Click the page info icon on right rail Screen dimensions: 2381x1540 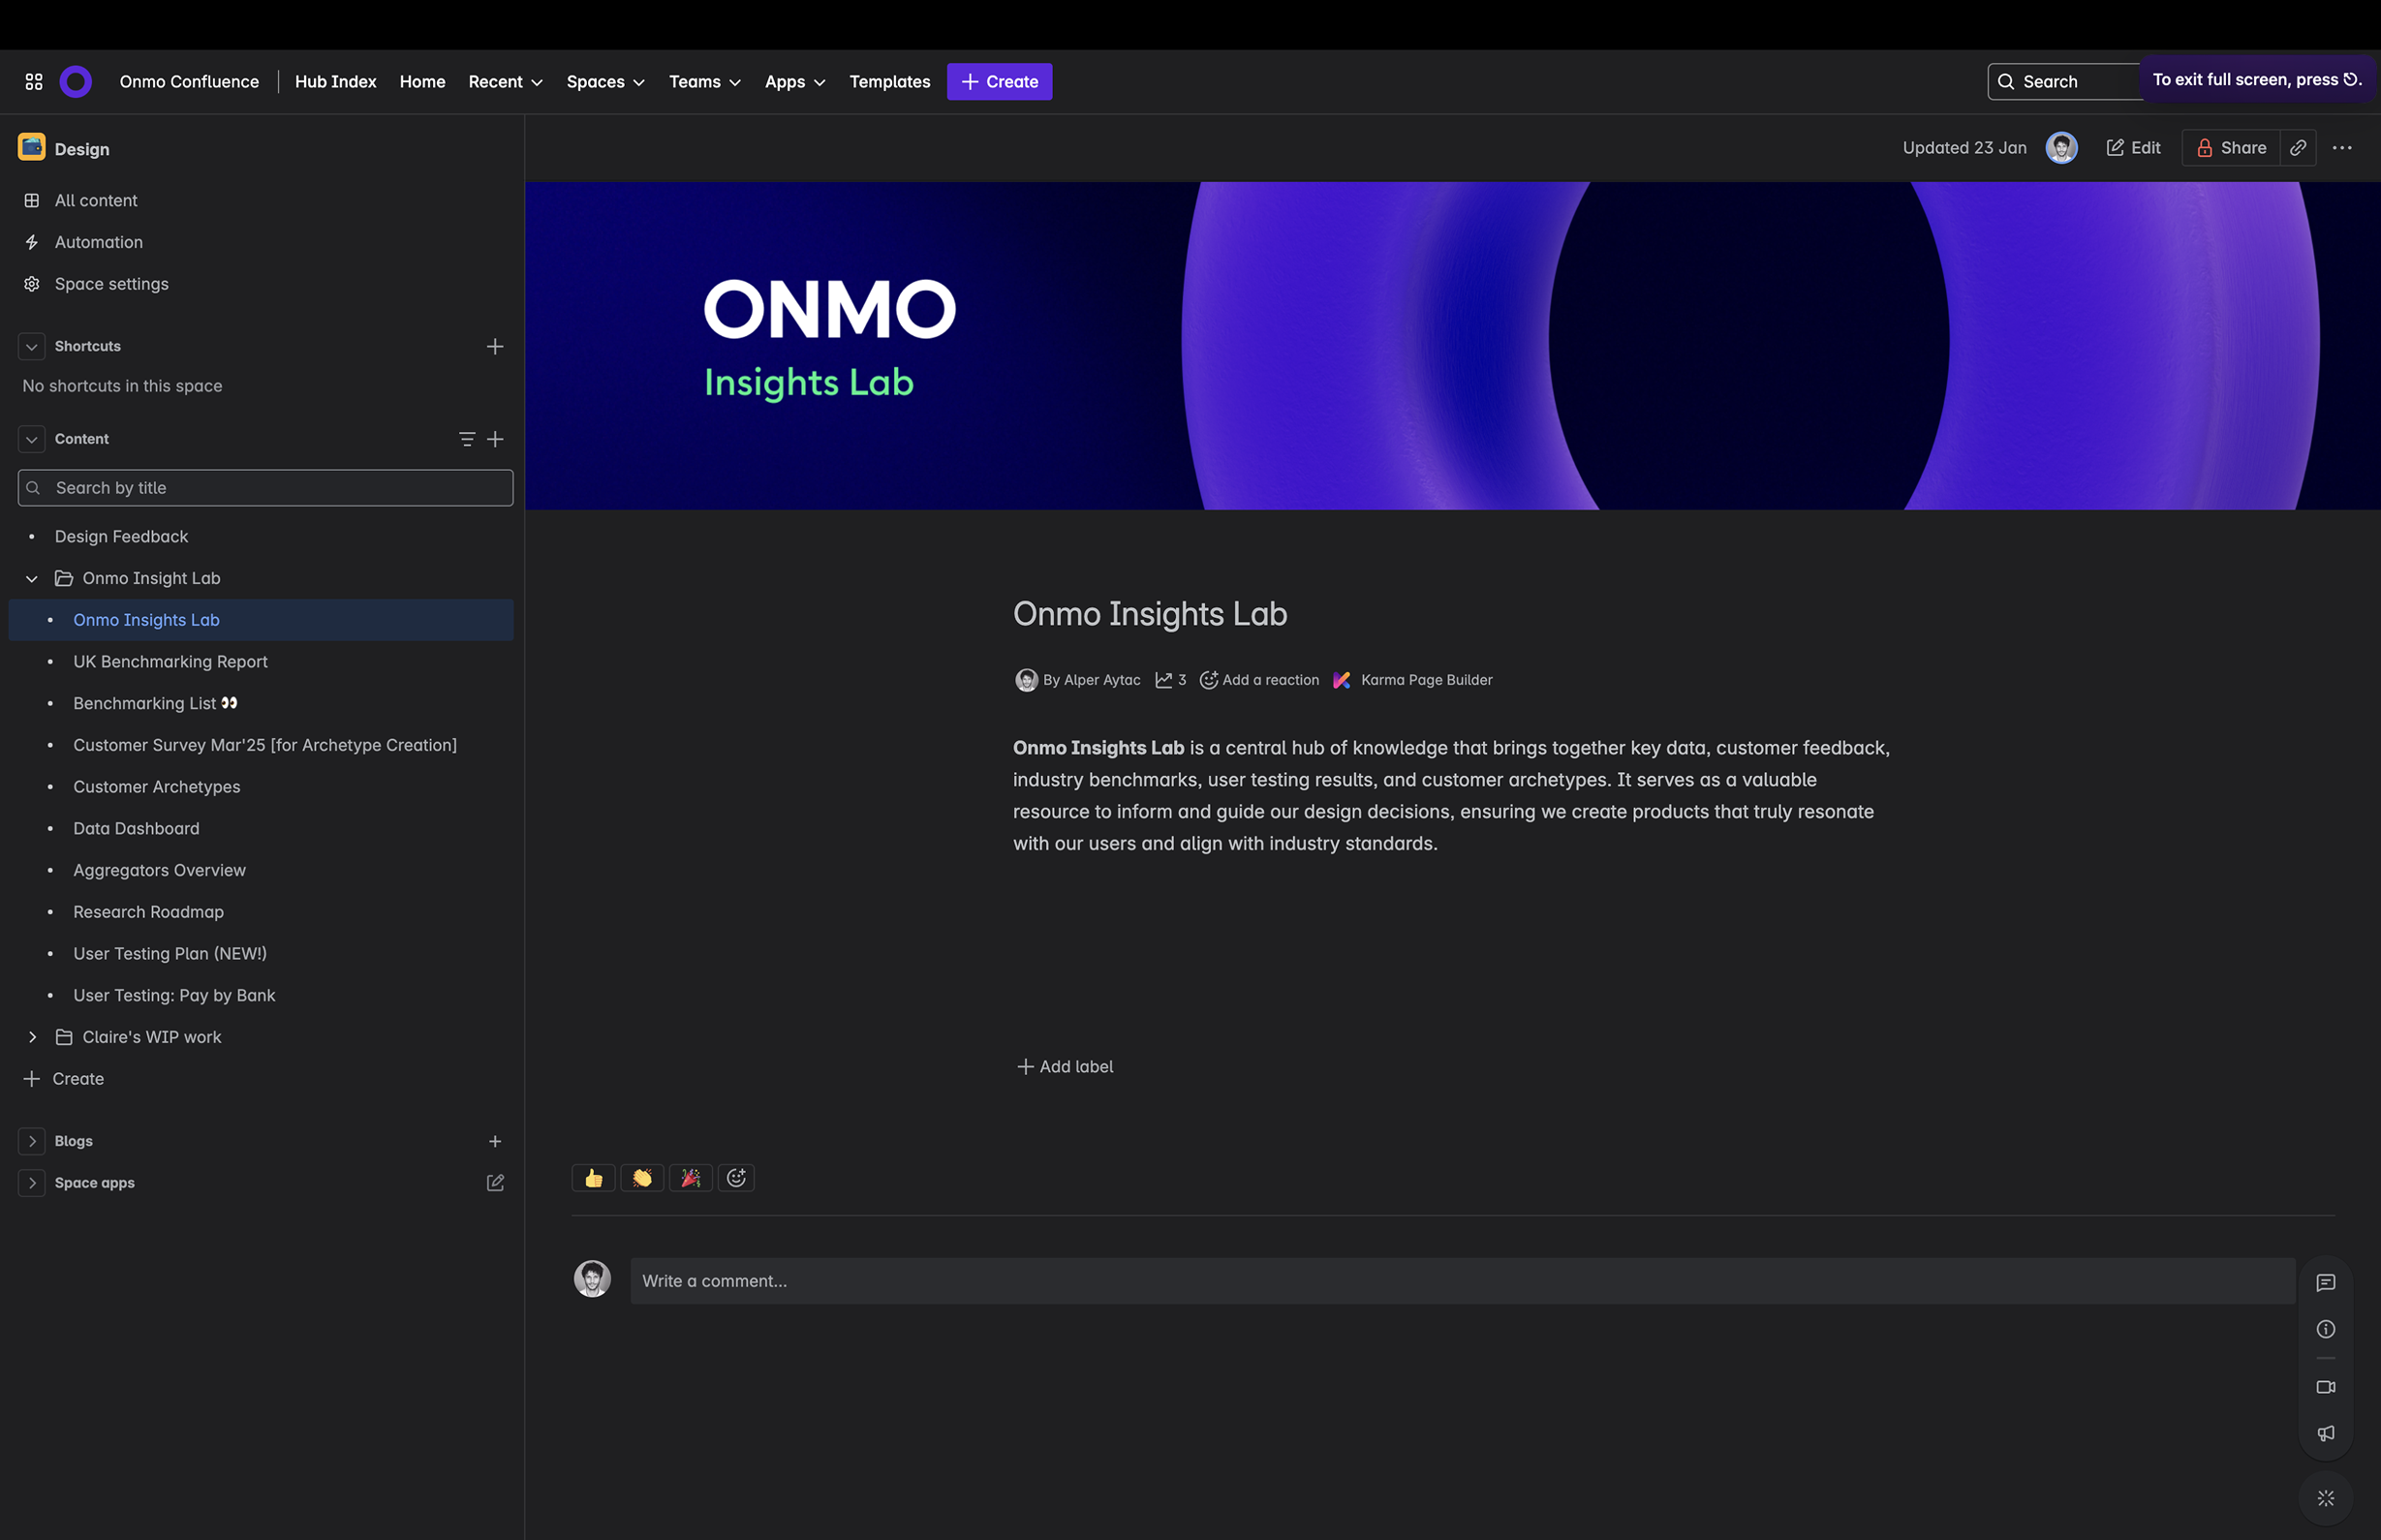click(x=2326, y=1329)
